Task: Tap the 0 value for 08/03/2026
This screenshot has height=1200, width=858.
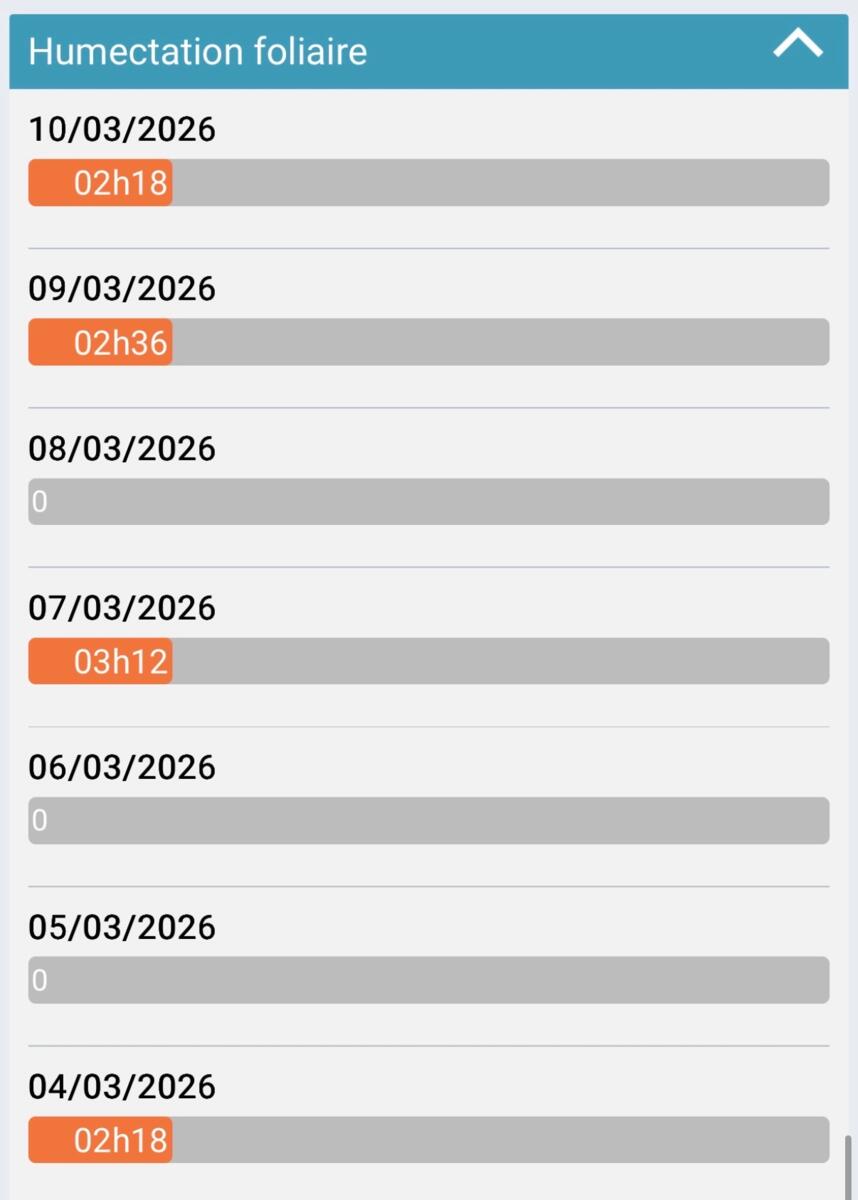Action: [x=39, y=501]
